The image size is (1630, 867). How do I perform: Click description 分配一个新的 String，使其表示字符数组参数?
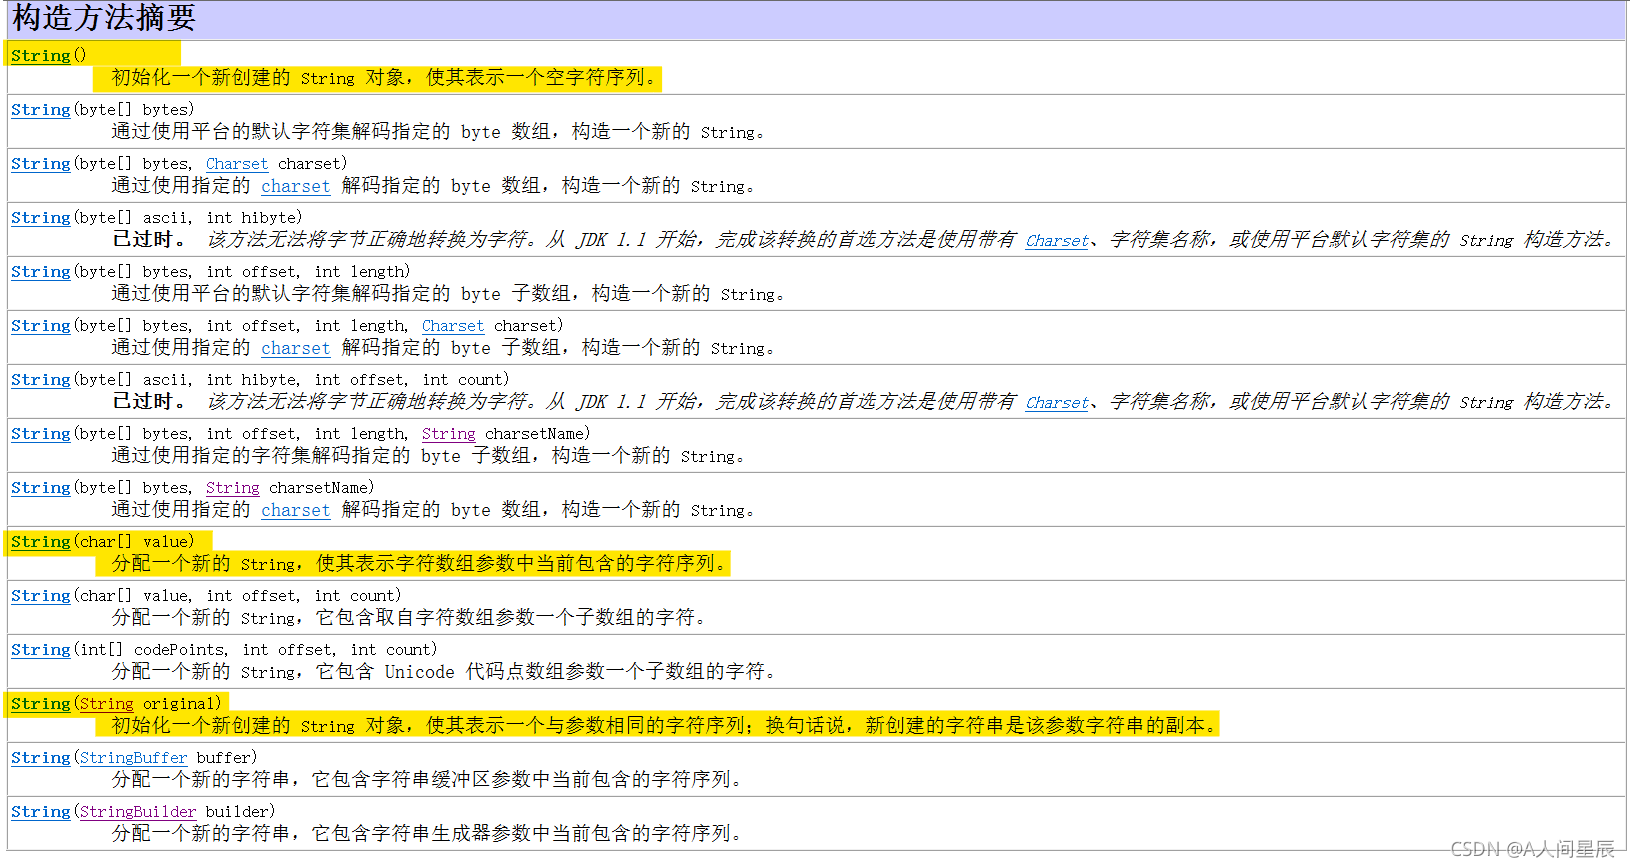[x=420, y=564]
